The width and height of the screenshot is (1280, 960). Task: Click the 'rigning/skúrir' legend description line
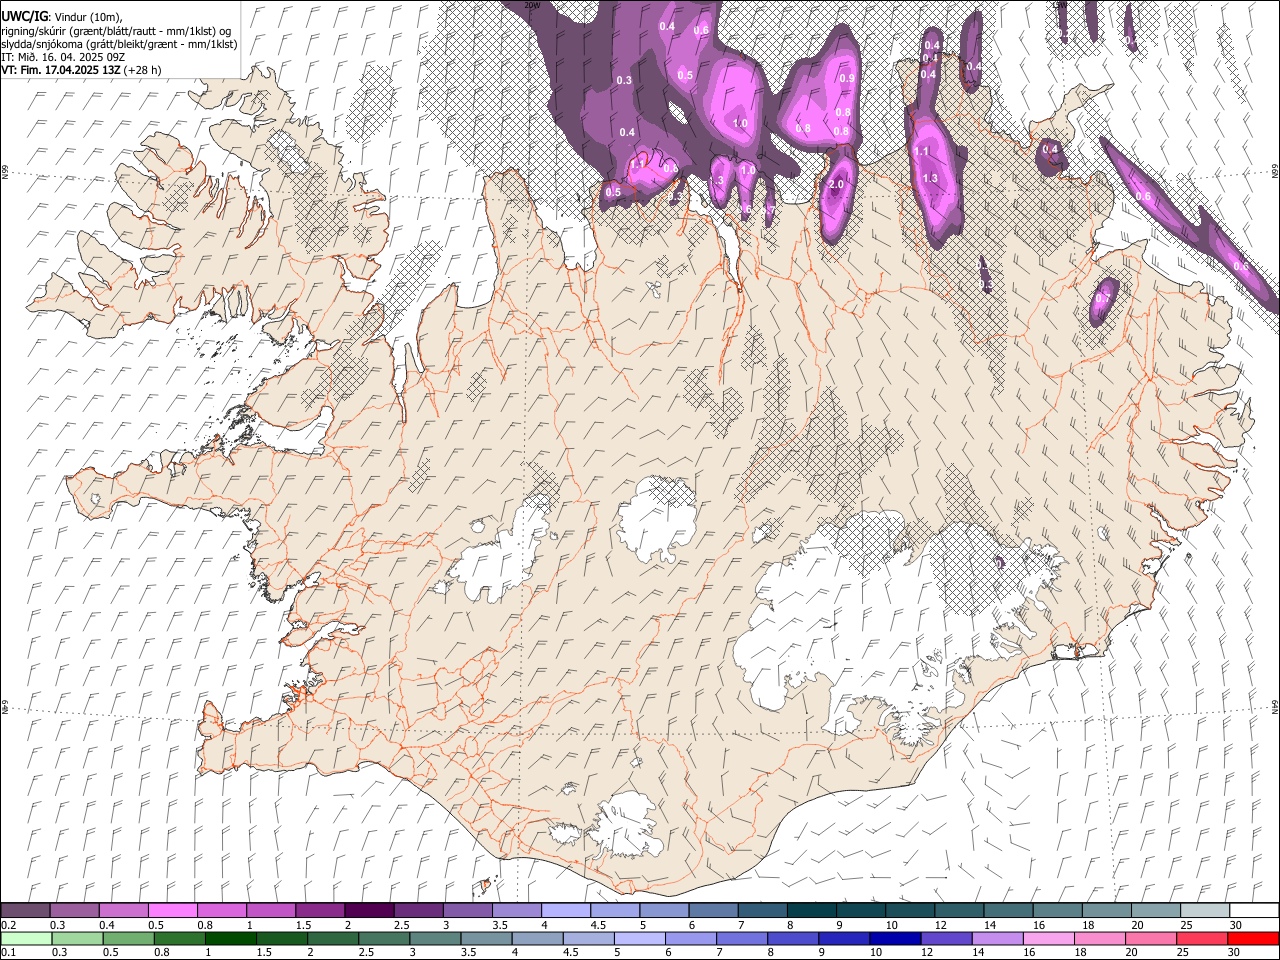tap(116, 31)
